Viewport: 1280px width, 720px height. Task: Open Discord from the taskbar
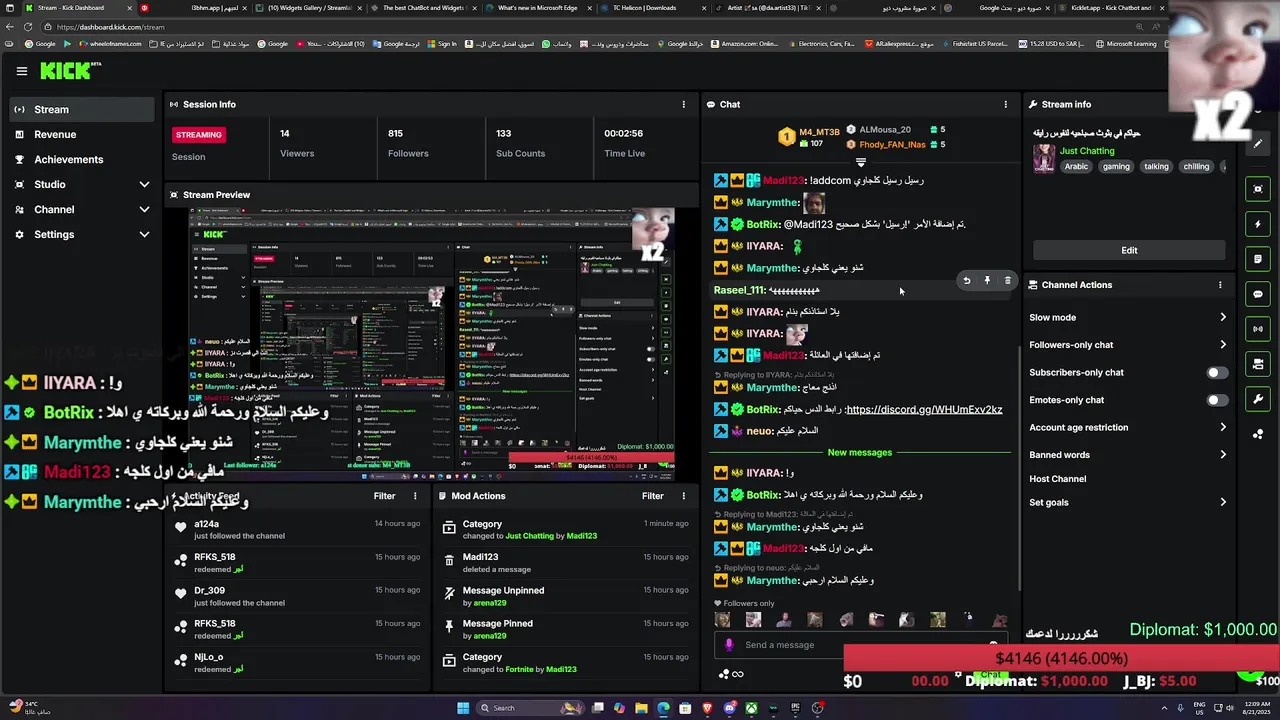pos(729,708)
